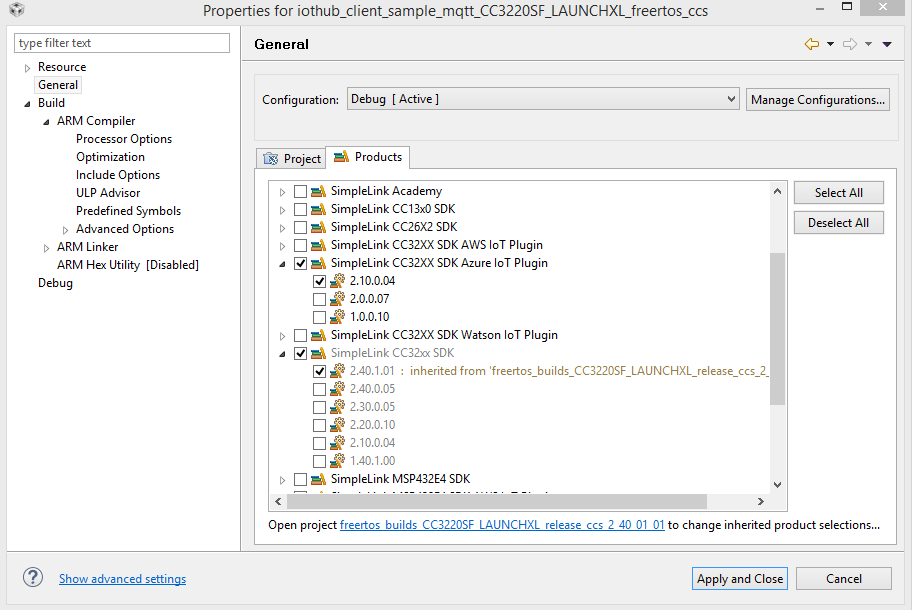Click the products list horizontal scrollbar thumb
Viewport: 912px width, 610px height.
tap(497, 501)
